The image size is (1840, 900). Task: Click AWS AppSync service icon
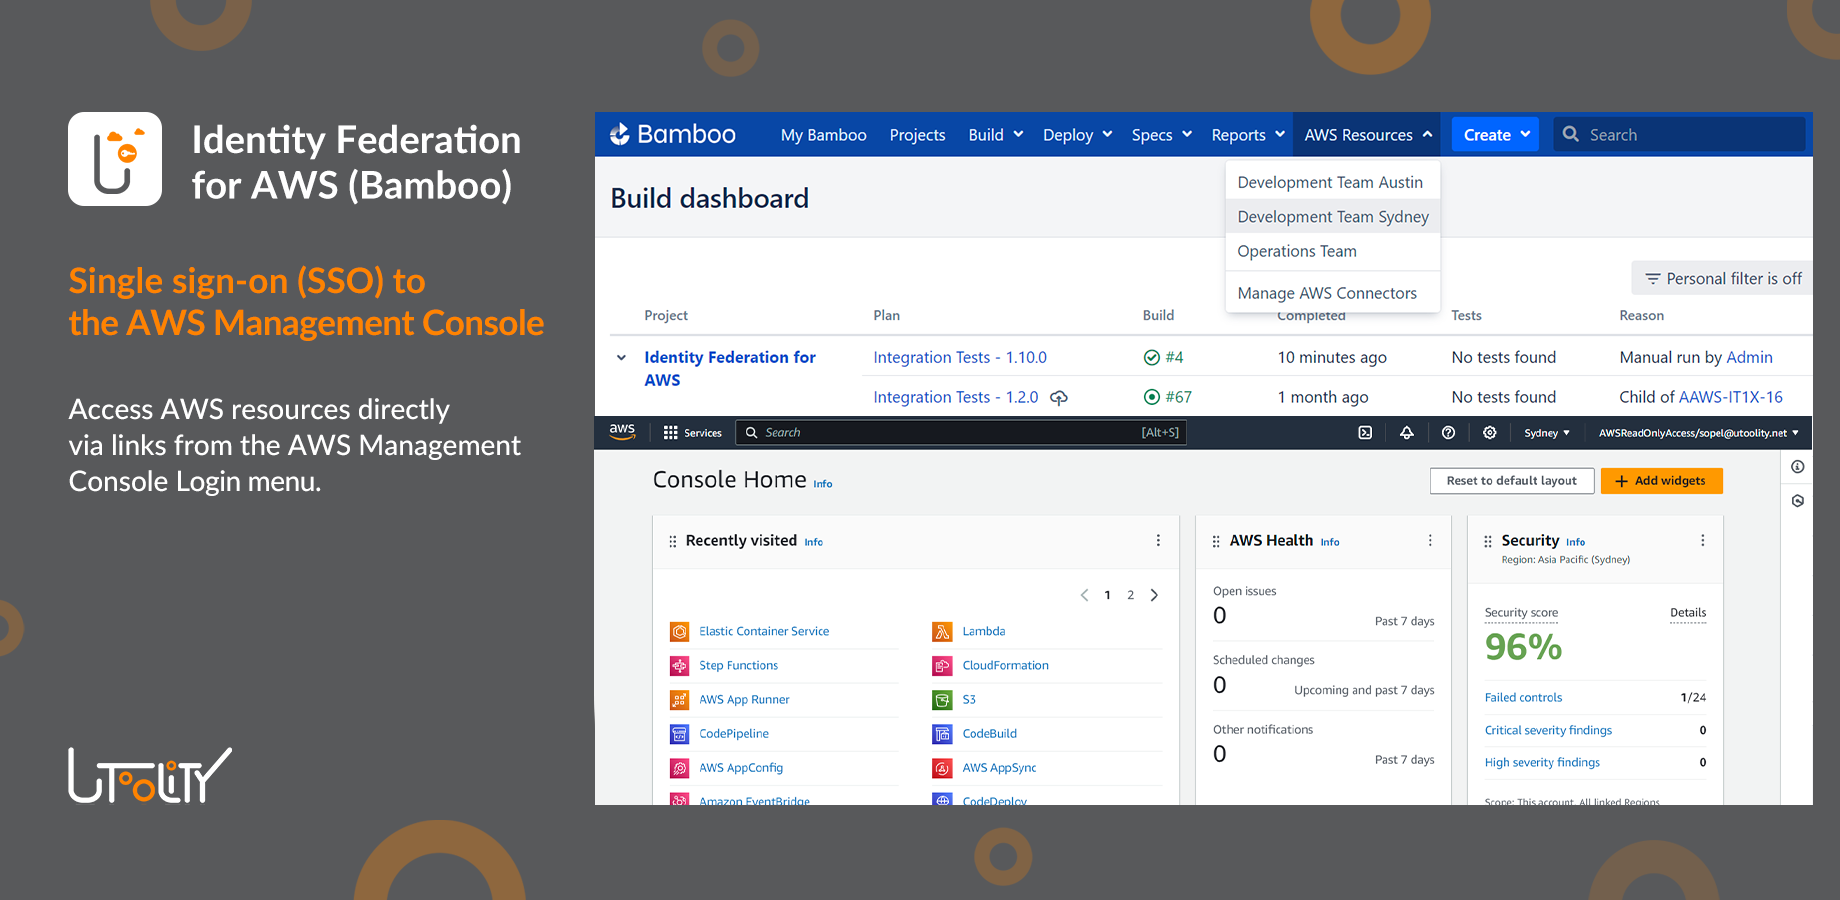pyautogui.click(x=942, y=768)
